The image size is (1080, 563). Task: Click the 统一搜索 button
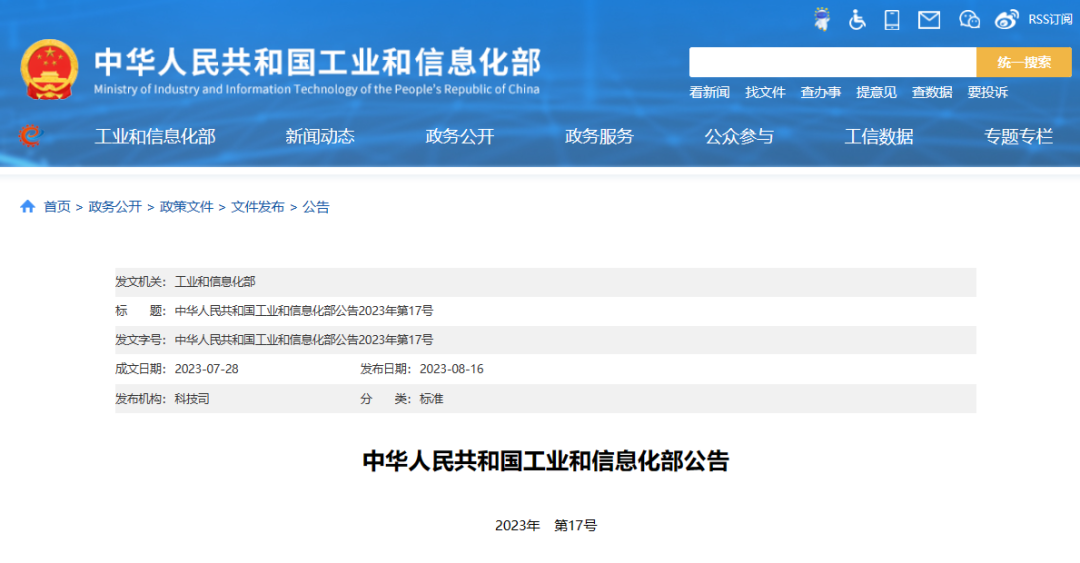pyautogui.click(x=1023, y=62)
